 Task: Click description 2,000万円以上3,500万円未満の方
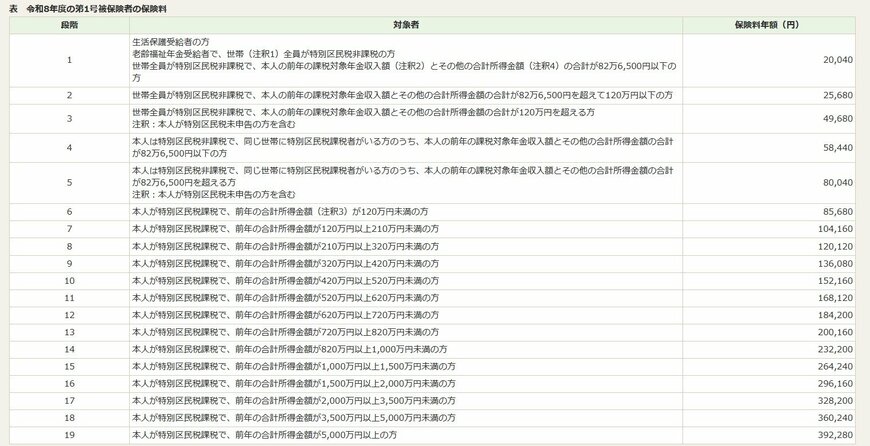295,401
